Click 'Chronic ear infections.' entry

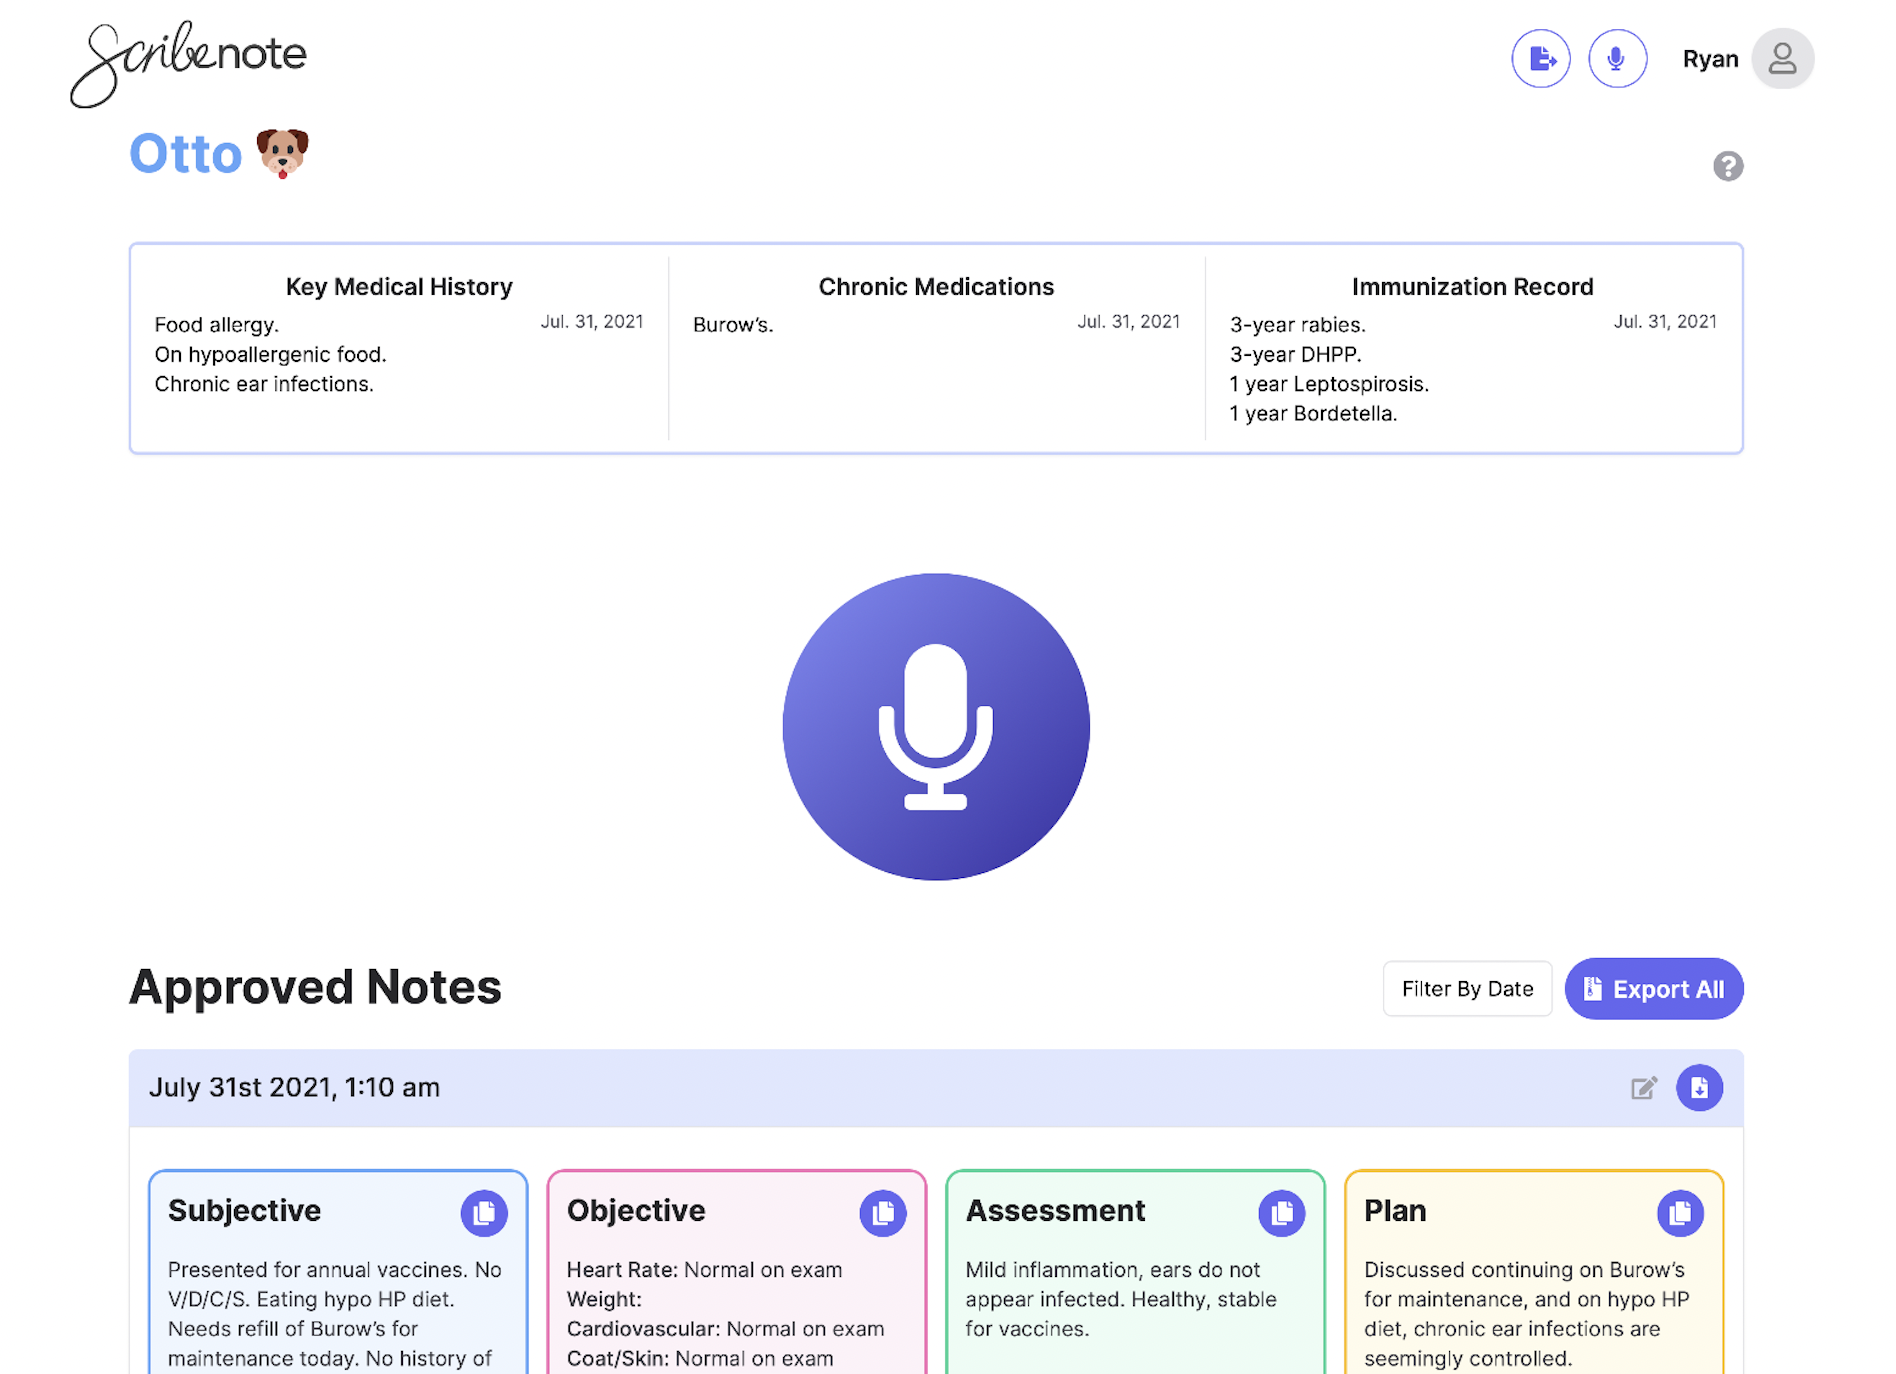point(264,384)
